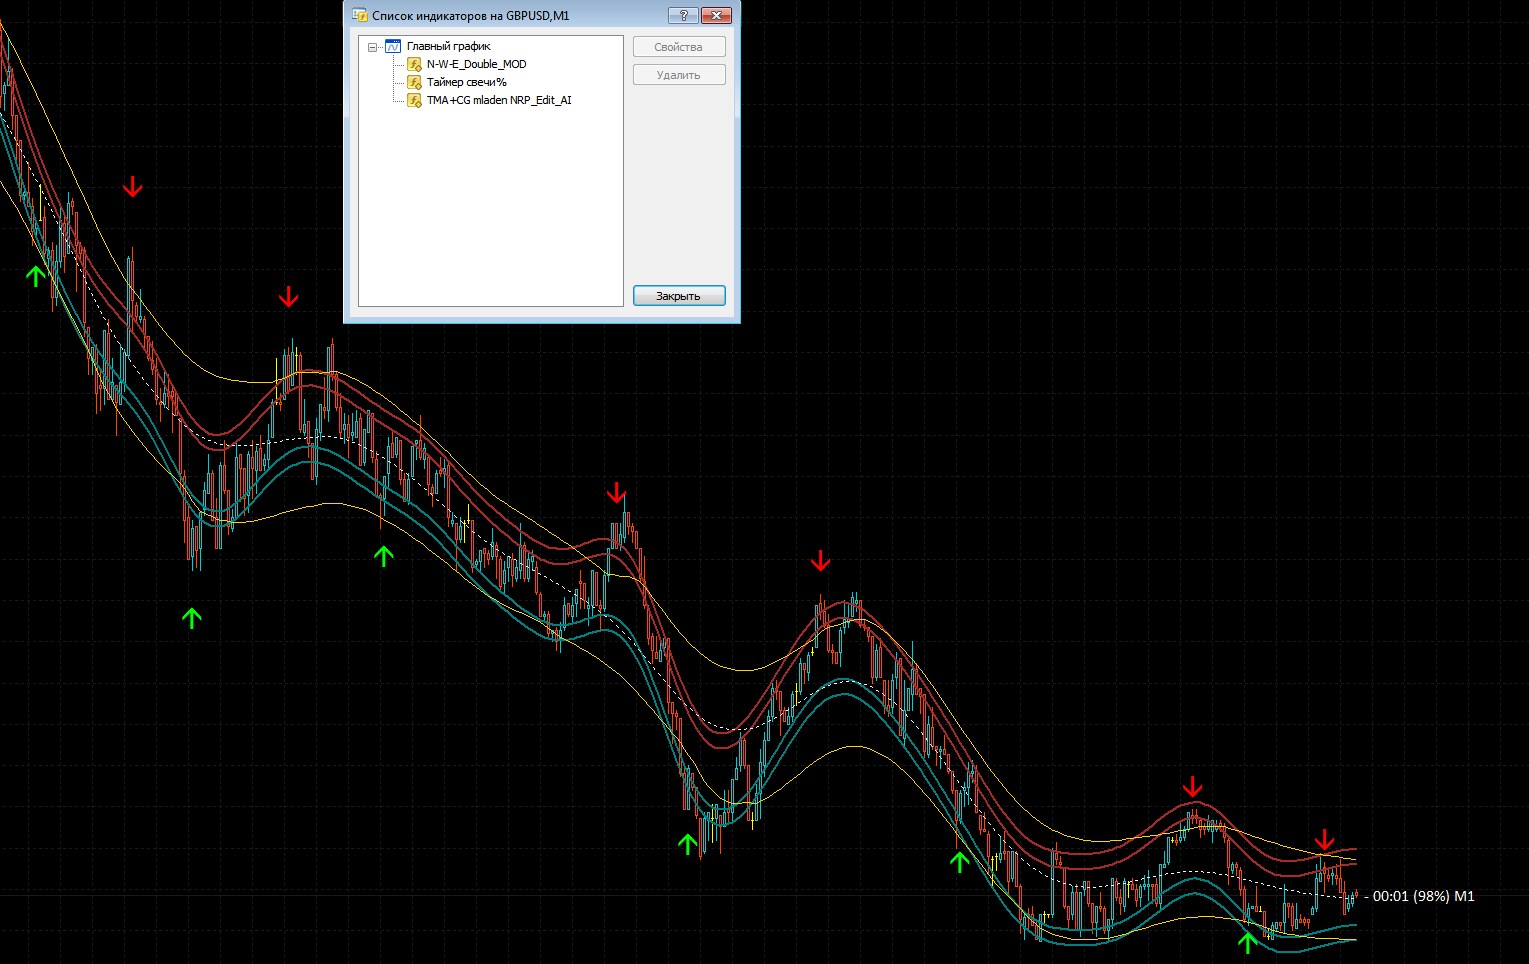Click the TMA+CG mladen NRP_Edit_AI indicator icon
Viewport: 1529px width, 964px height.
tap(414, 100)
